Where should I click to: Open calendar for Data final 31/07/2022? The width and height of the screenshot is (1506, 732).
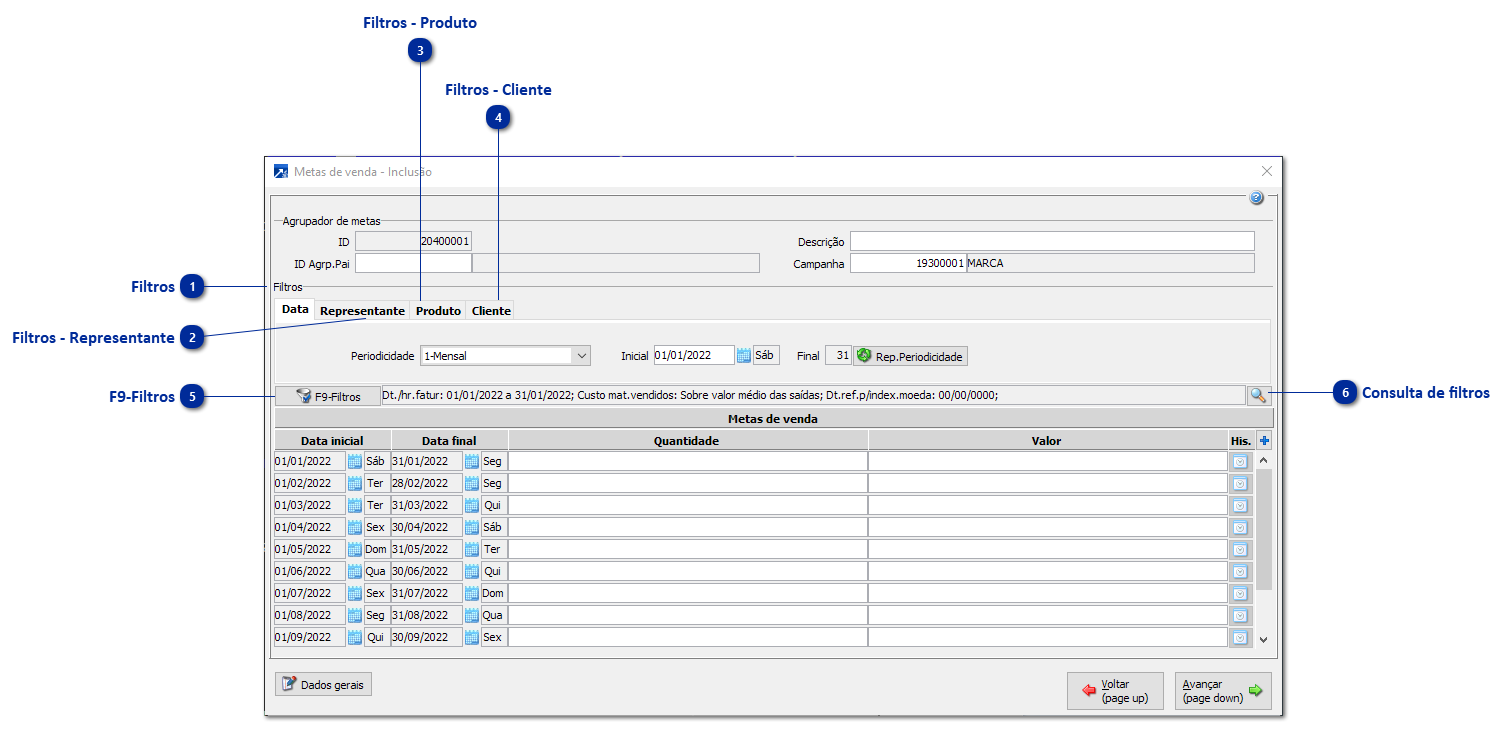(472, 593)
